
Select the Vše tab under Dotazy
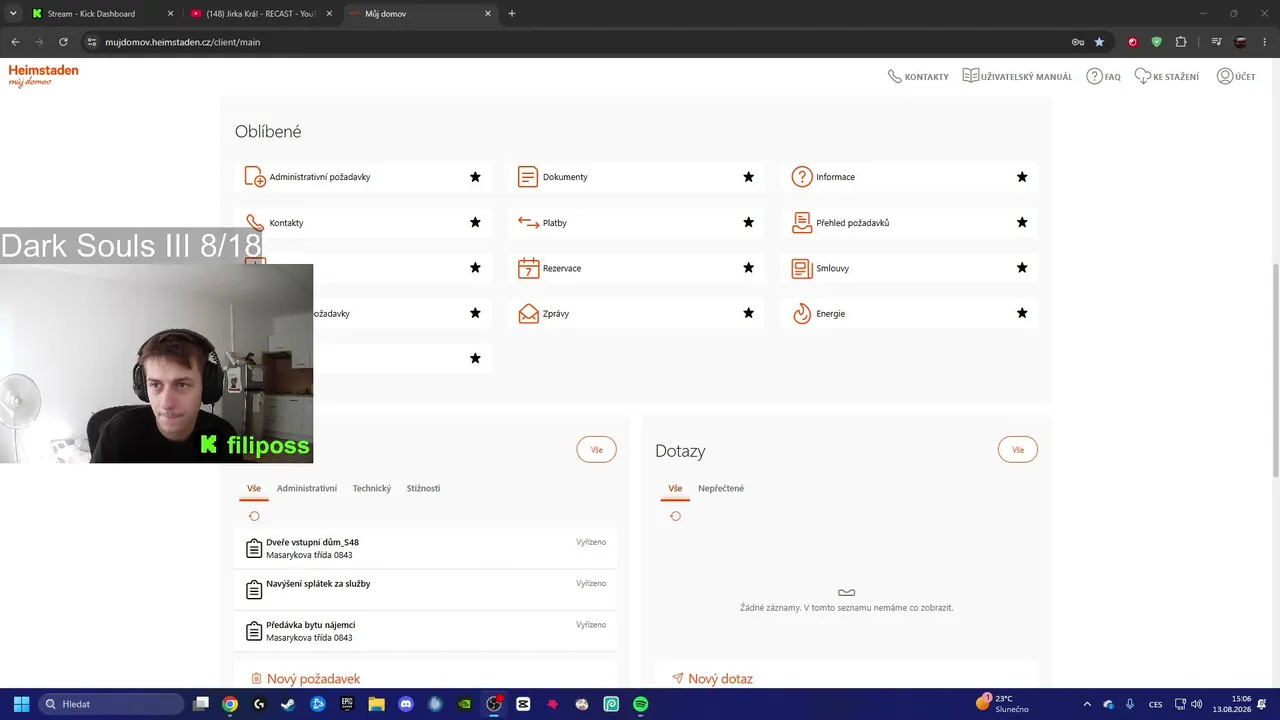(x=675, y=489)
